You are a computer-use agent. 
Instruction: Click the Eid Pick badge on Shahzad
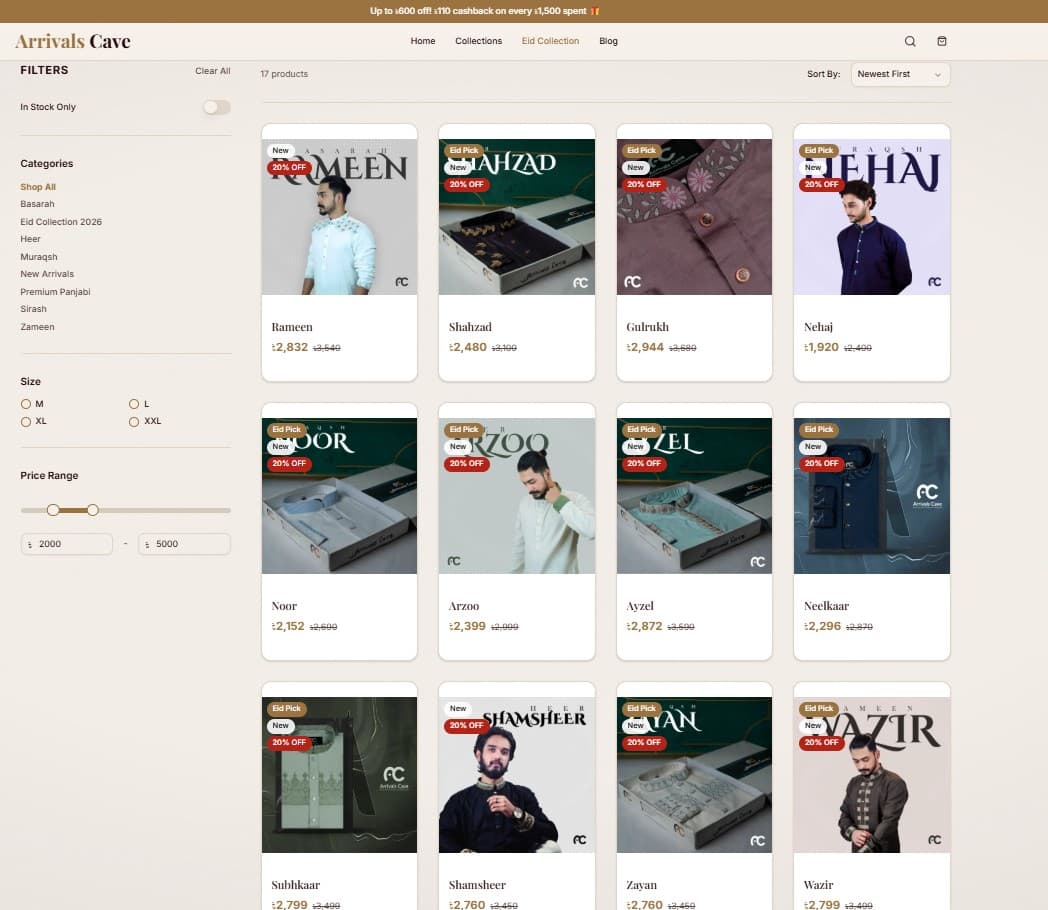pos(464,151)
